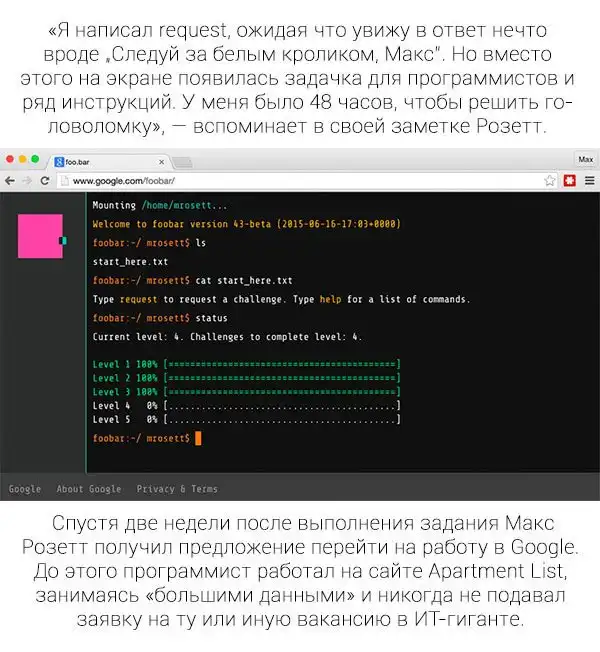600x652 pixels.
Task: Click the macOS green zoom button
Action: pos(35,159)
